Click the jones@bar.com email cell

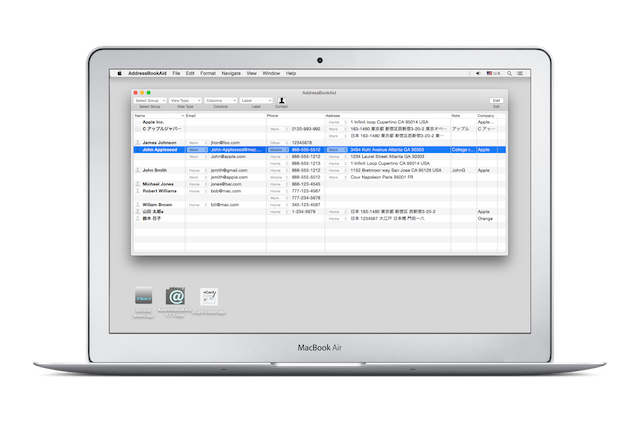point(226,184)
